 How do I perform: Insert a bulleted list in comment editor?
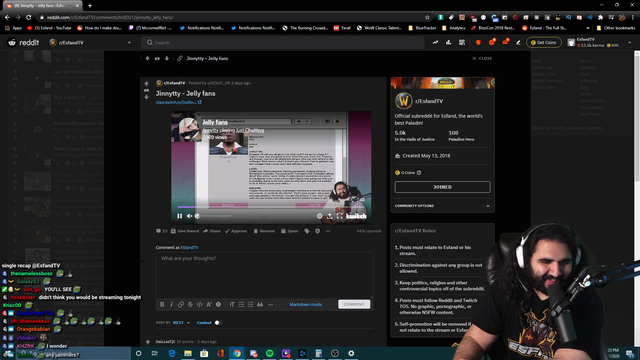(241, 304)
